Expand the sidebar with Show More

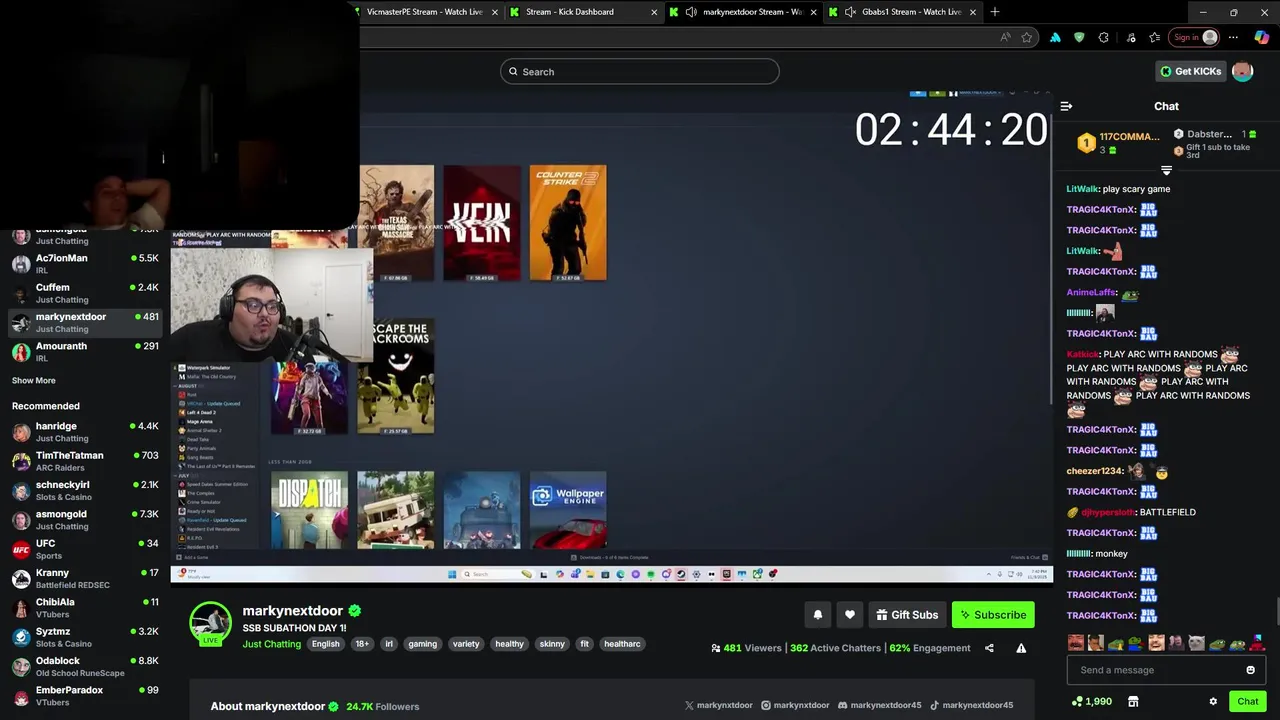[34, 380]
